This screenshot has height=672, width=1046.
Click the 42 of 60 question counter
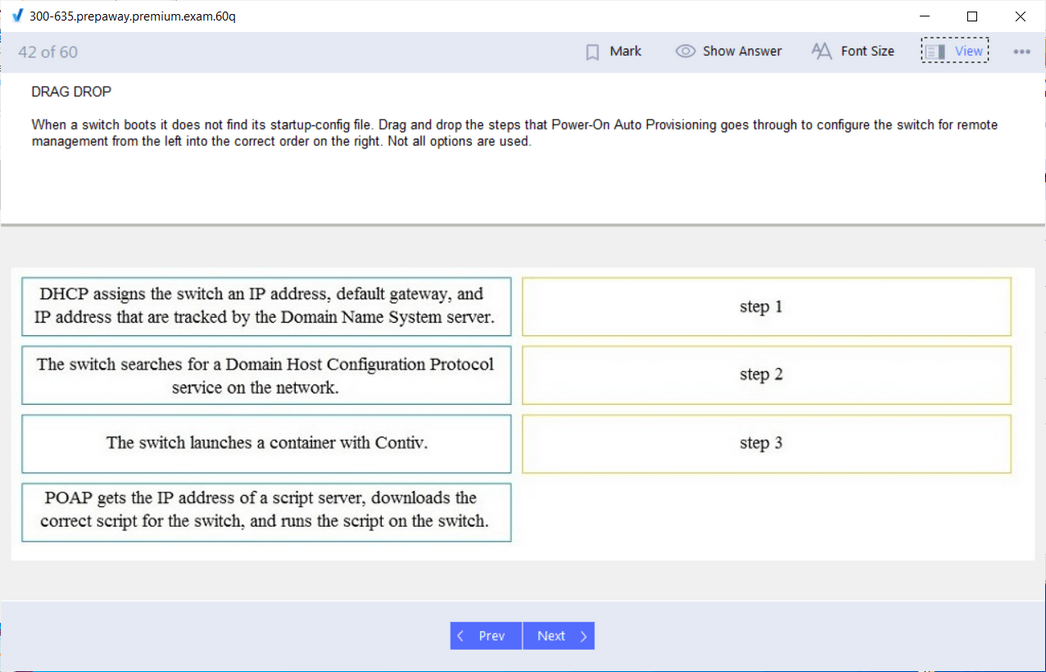pyautogui.click(x=48, y=52)
